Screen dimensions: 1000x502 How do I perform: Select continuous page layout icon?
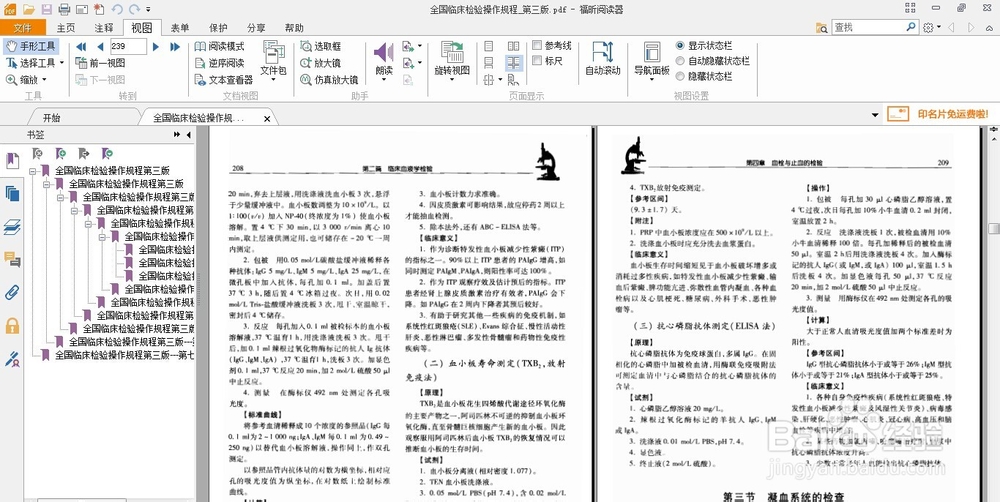pos(489,63)
